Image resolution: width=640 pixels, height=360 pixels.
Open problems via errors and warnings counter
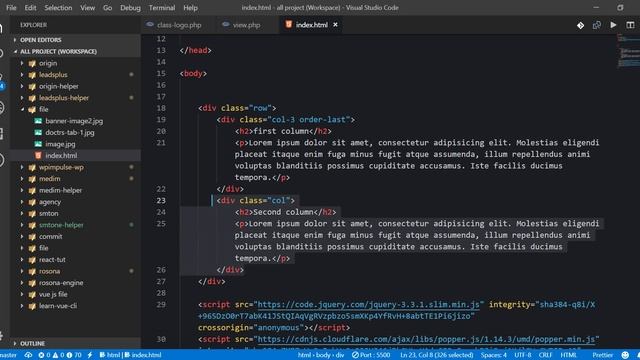tap(60, 355)
